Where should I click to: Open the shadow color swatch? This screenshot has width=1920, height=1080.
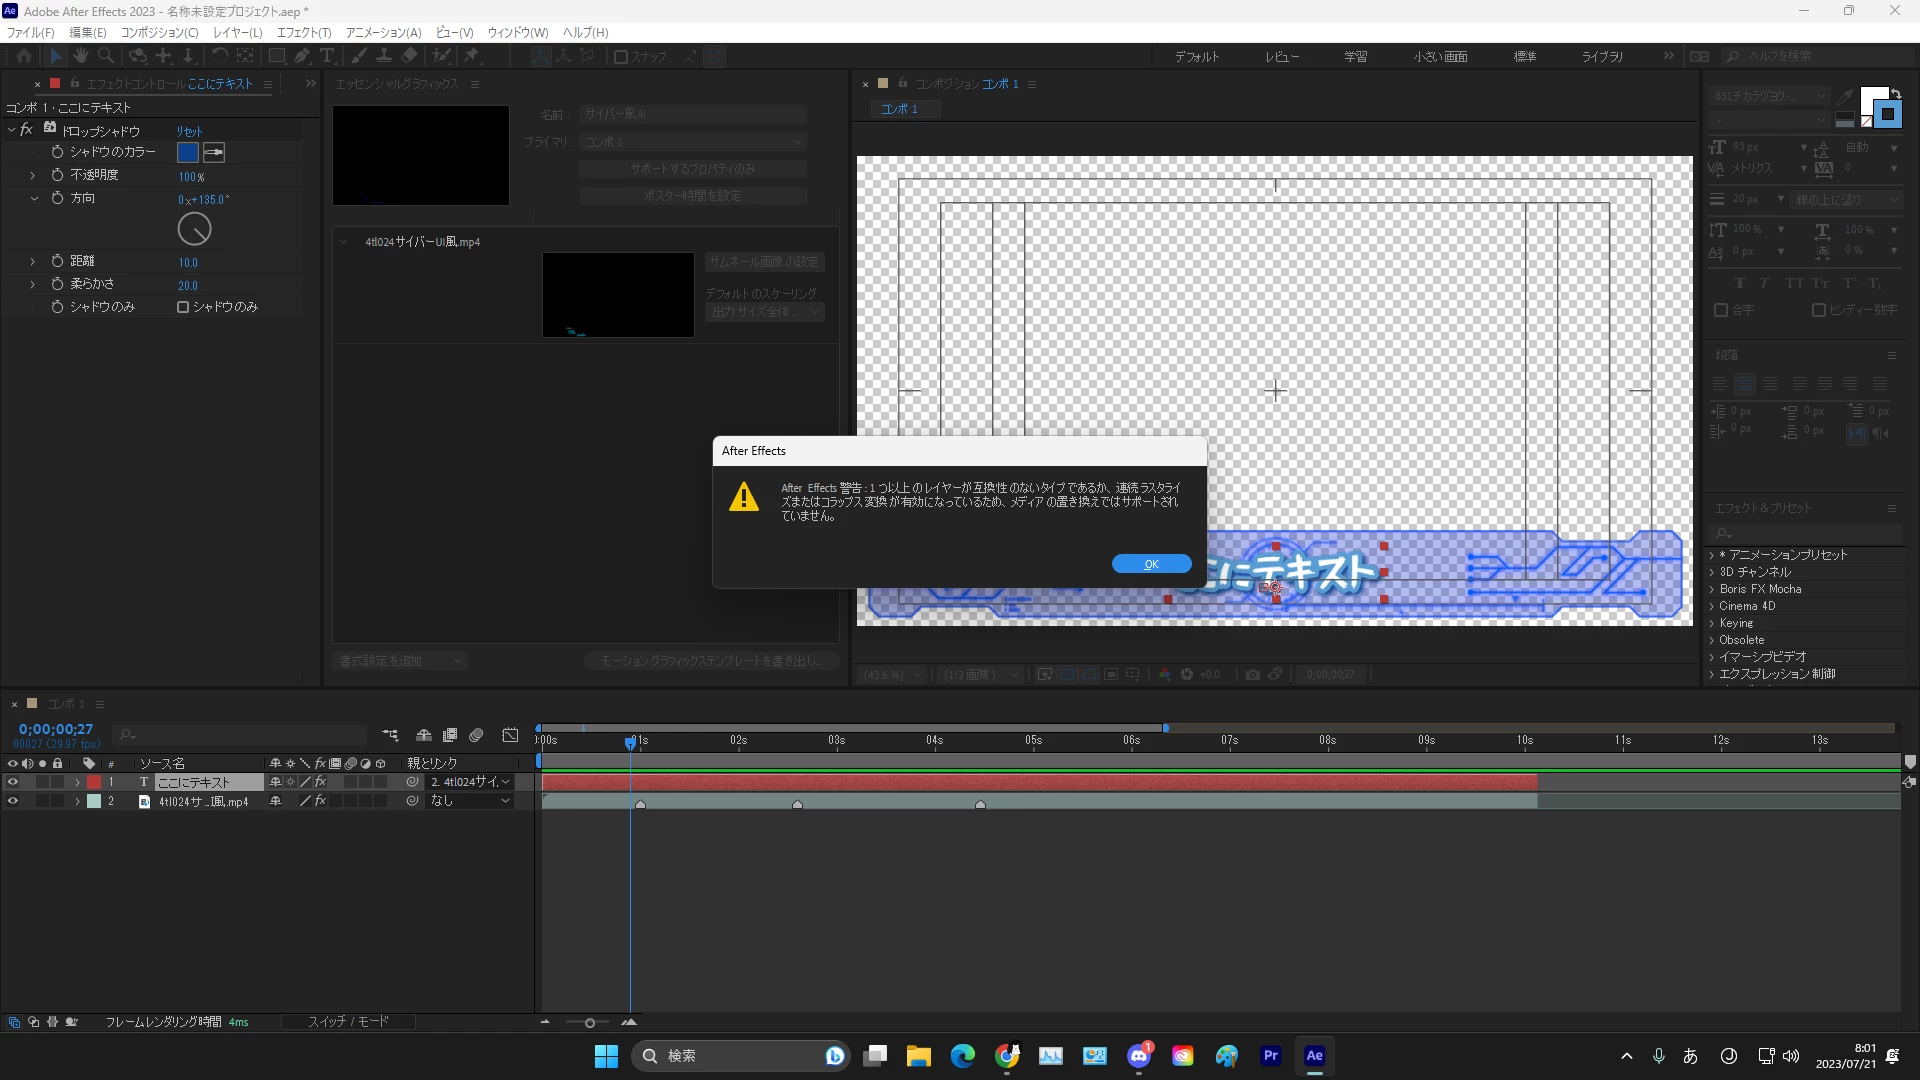point(188,152)
